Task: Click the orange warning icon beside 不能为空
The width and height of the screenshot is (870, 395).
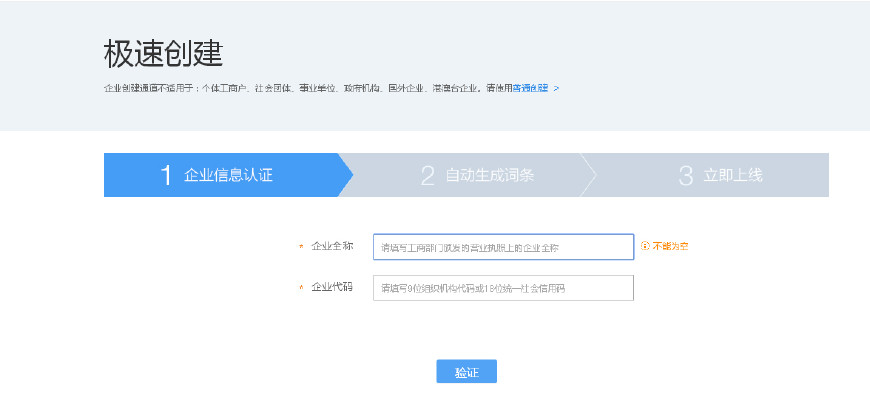Action: (x=645, y=246)
